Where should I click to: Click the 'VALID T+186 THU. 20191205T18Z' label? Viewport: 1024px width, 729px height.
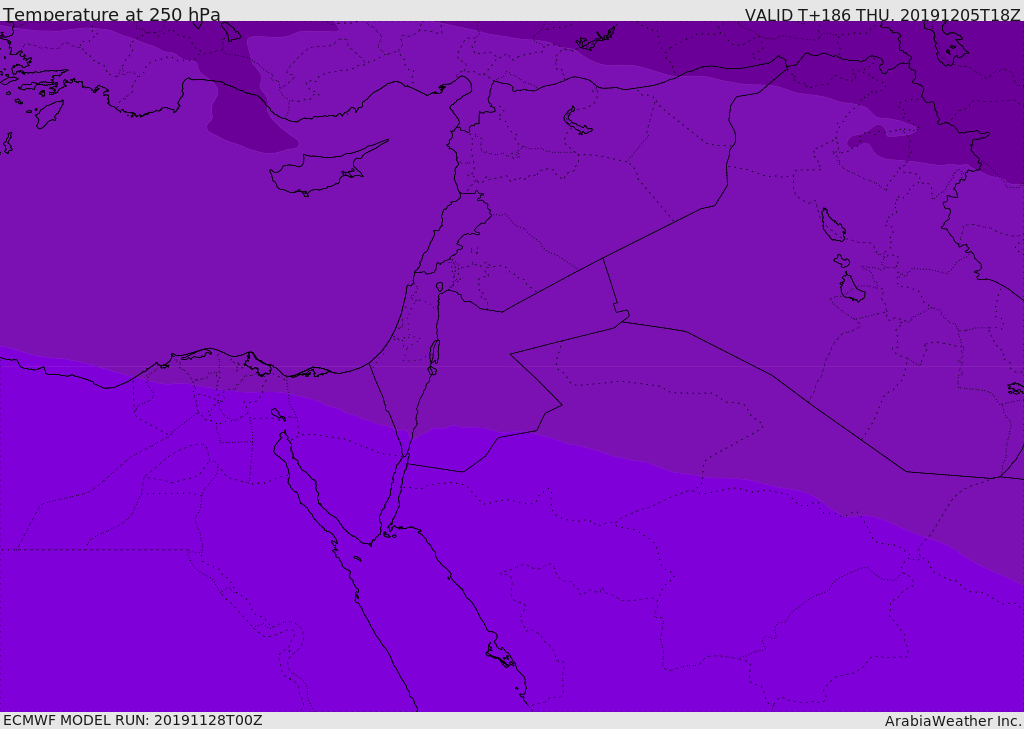[882, 14]
